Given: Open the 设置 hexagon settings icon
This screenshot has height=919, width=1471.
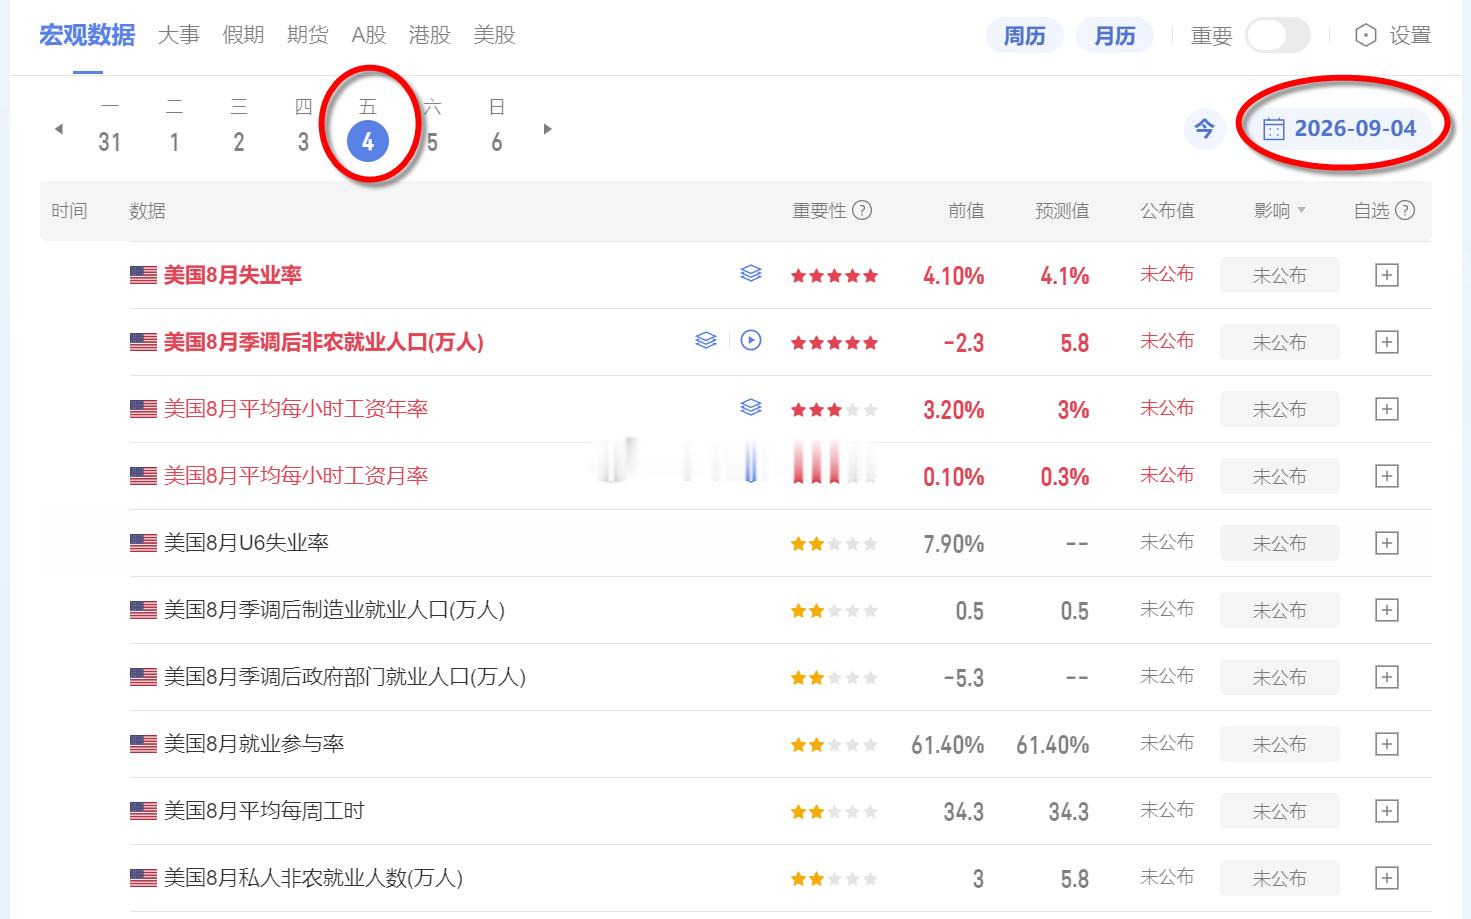Looking at the screenshot, I should [1365, 36].
